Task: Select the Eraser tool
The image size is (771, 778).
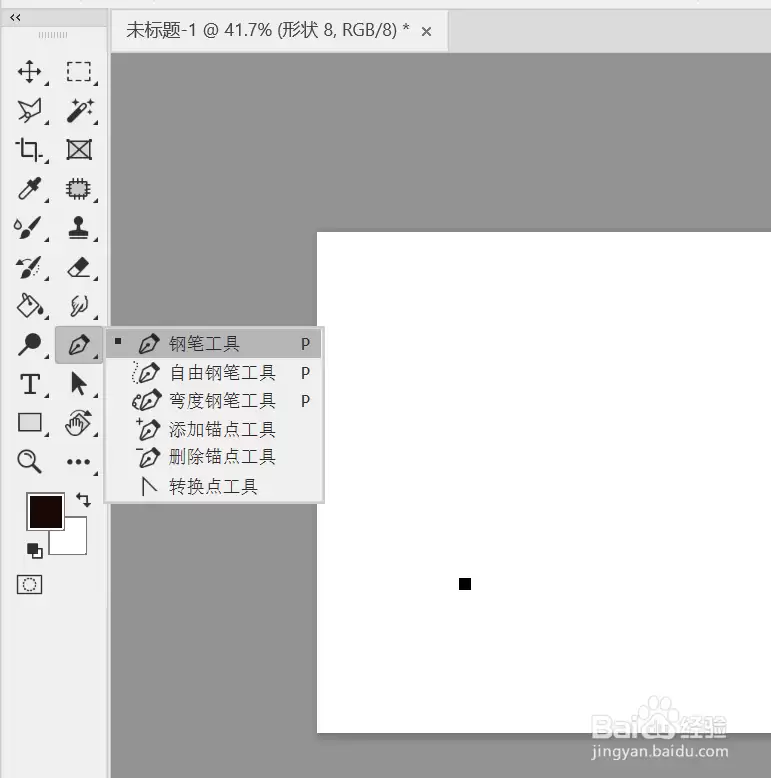Action: point(78,267)
